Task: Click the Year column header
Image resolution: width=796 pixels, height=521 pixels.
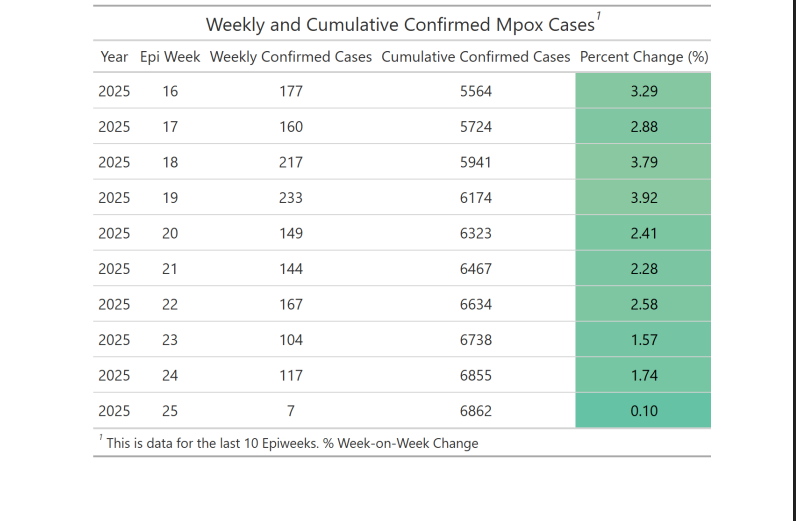Action: point(114,57)
